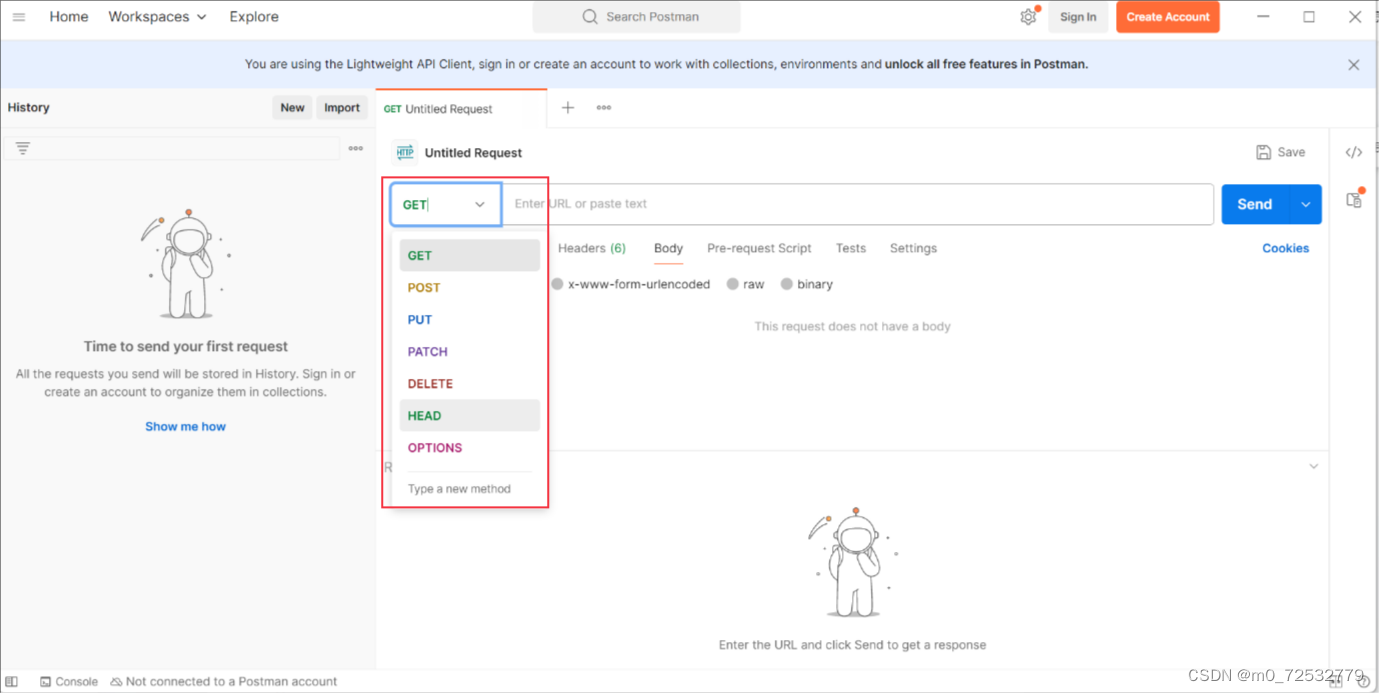Screen dimensions: 1379x693
Task: Open the Send button dropdown arrow
Action: 1306,204
